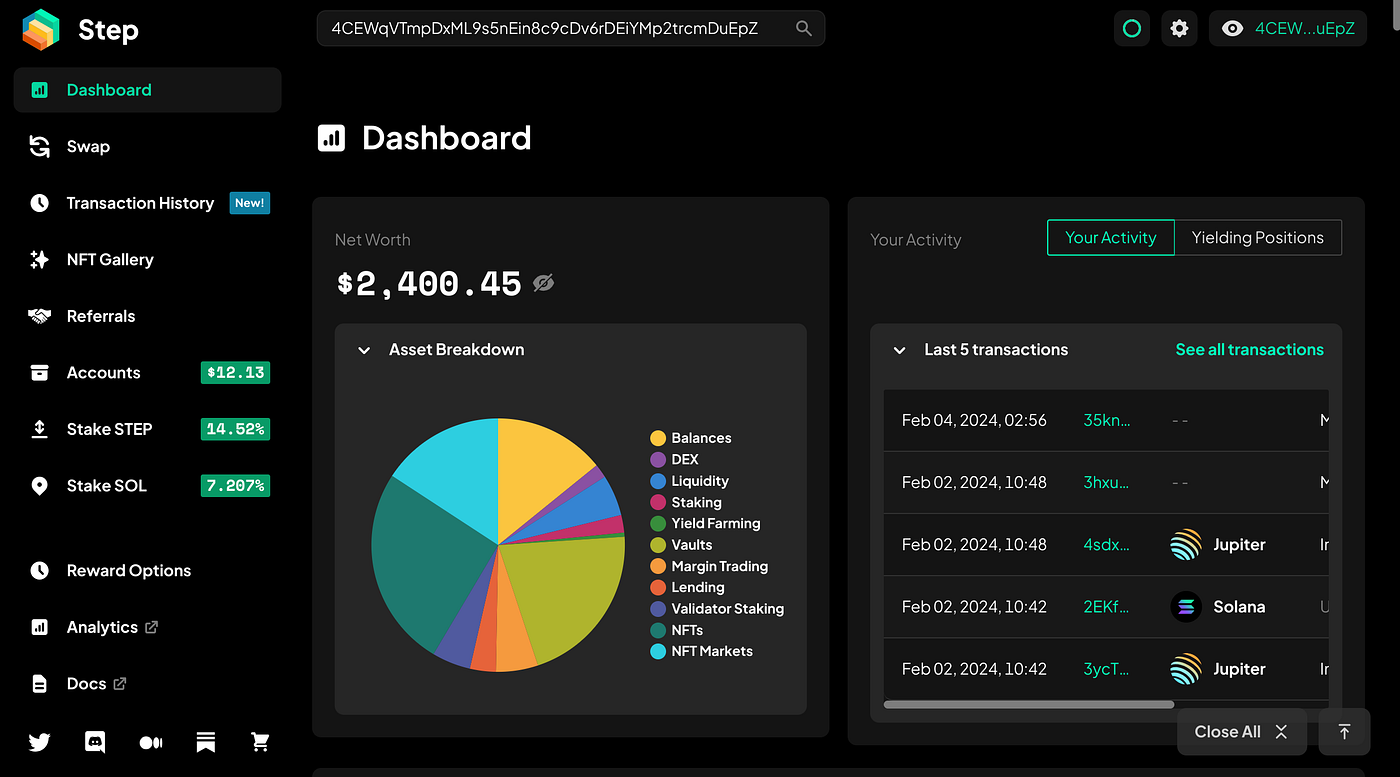
Task: Click the bookmark ribbon icon in the sidebar
Action: click(205, 742)
